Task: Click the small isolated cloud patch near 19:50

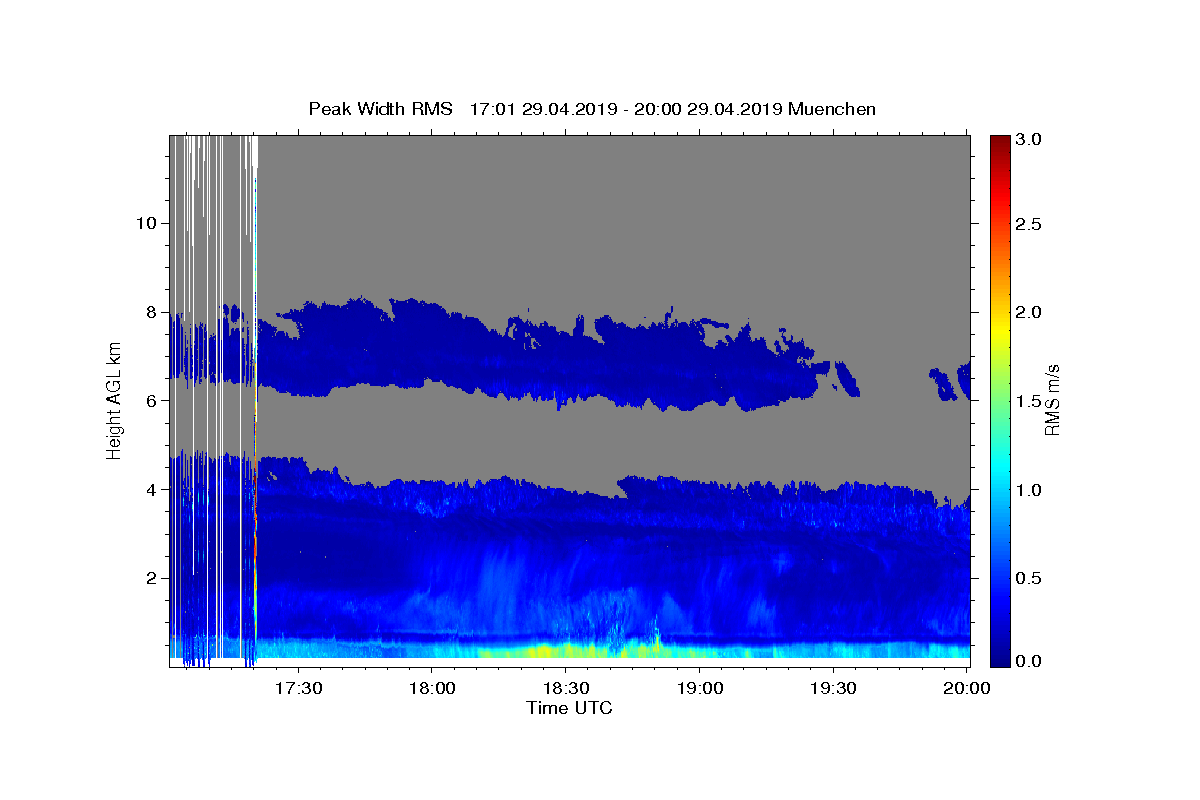Action: (942, 384)
